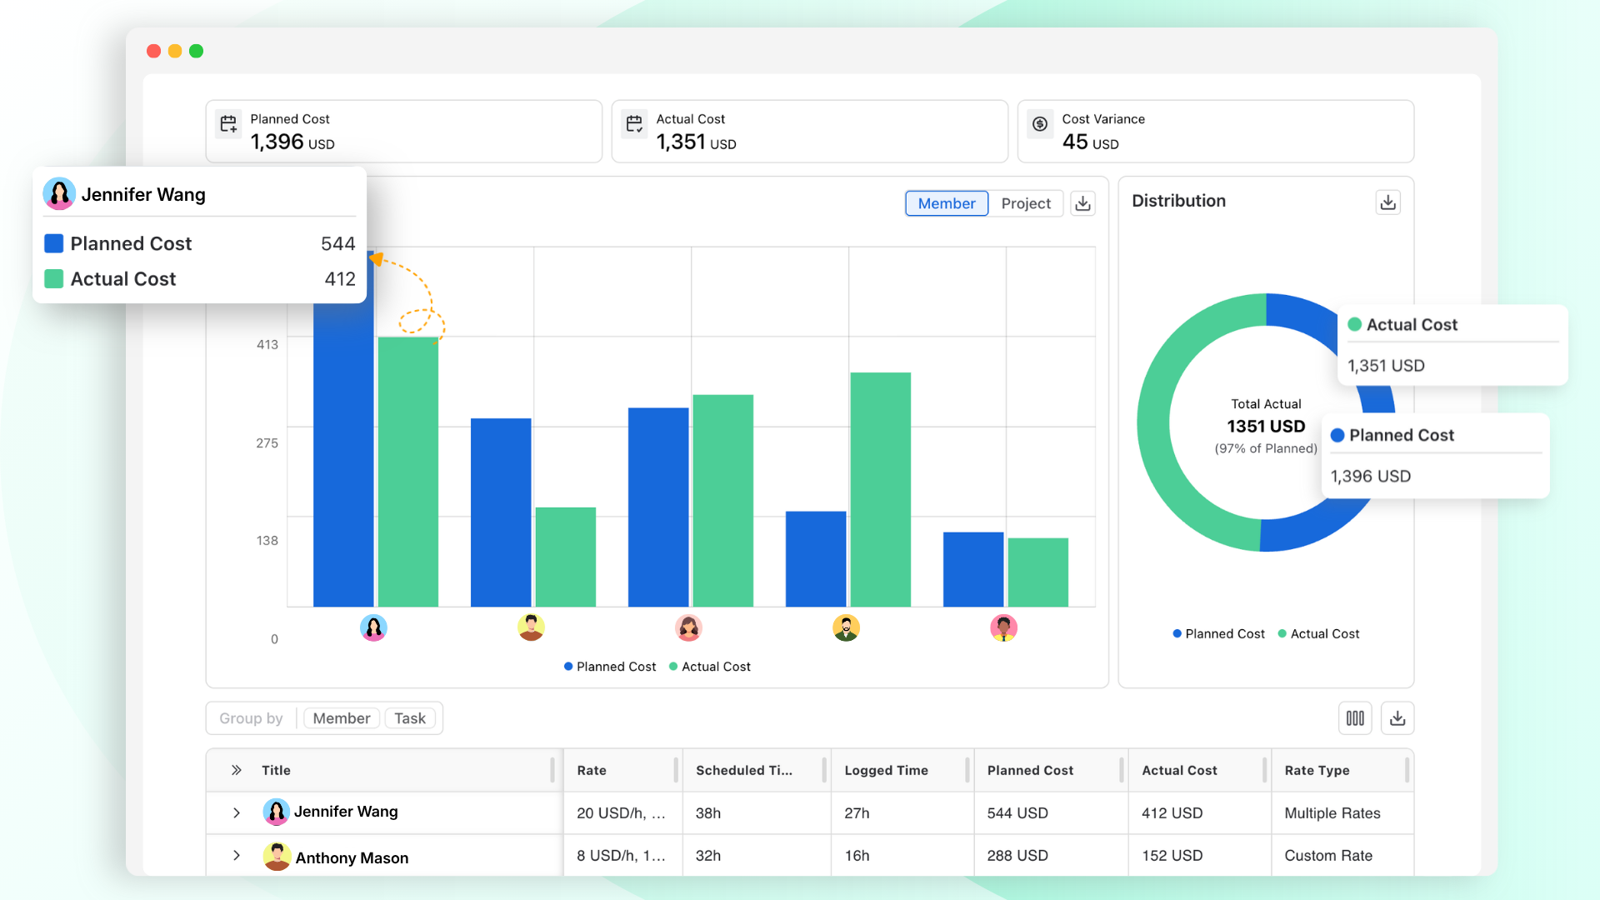Click the green Actual Cost swatch in tooltip
The image size is (1600, 900).
point(54,279)
